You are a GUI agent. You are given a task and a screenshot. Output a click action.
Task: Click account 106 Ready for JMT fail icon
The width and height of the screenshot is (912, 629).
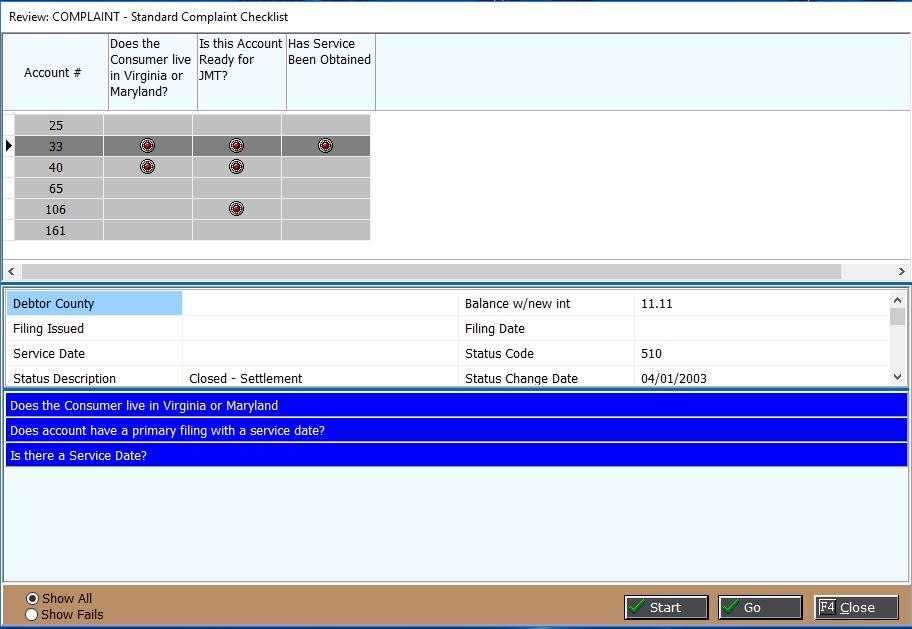click(x=236, y=209)
